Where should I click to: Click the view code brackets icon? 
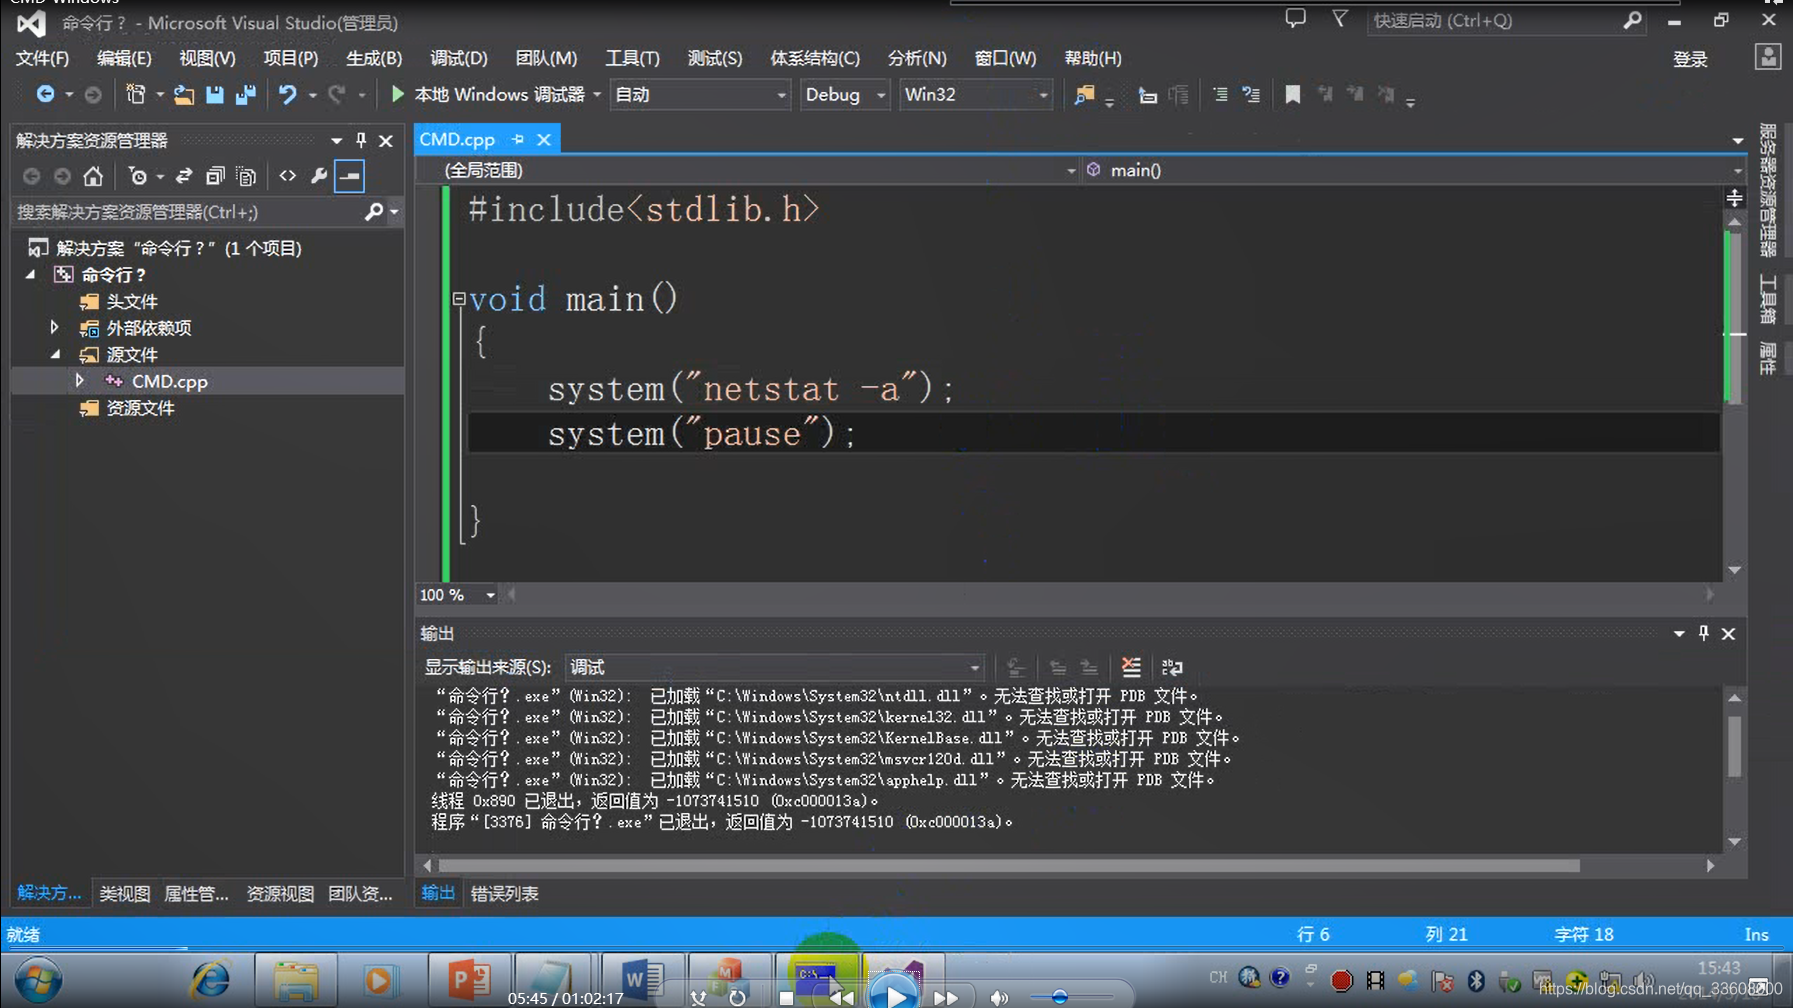(x=287, y=177)
